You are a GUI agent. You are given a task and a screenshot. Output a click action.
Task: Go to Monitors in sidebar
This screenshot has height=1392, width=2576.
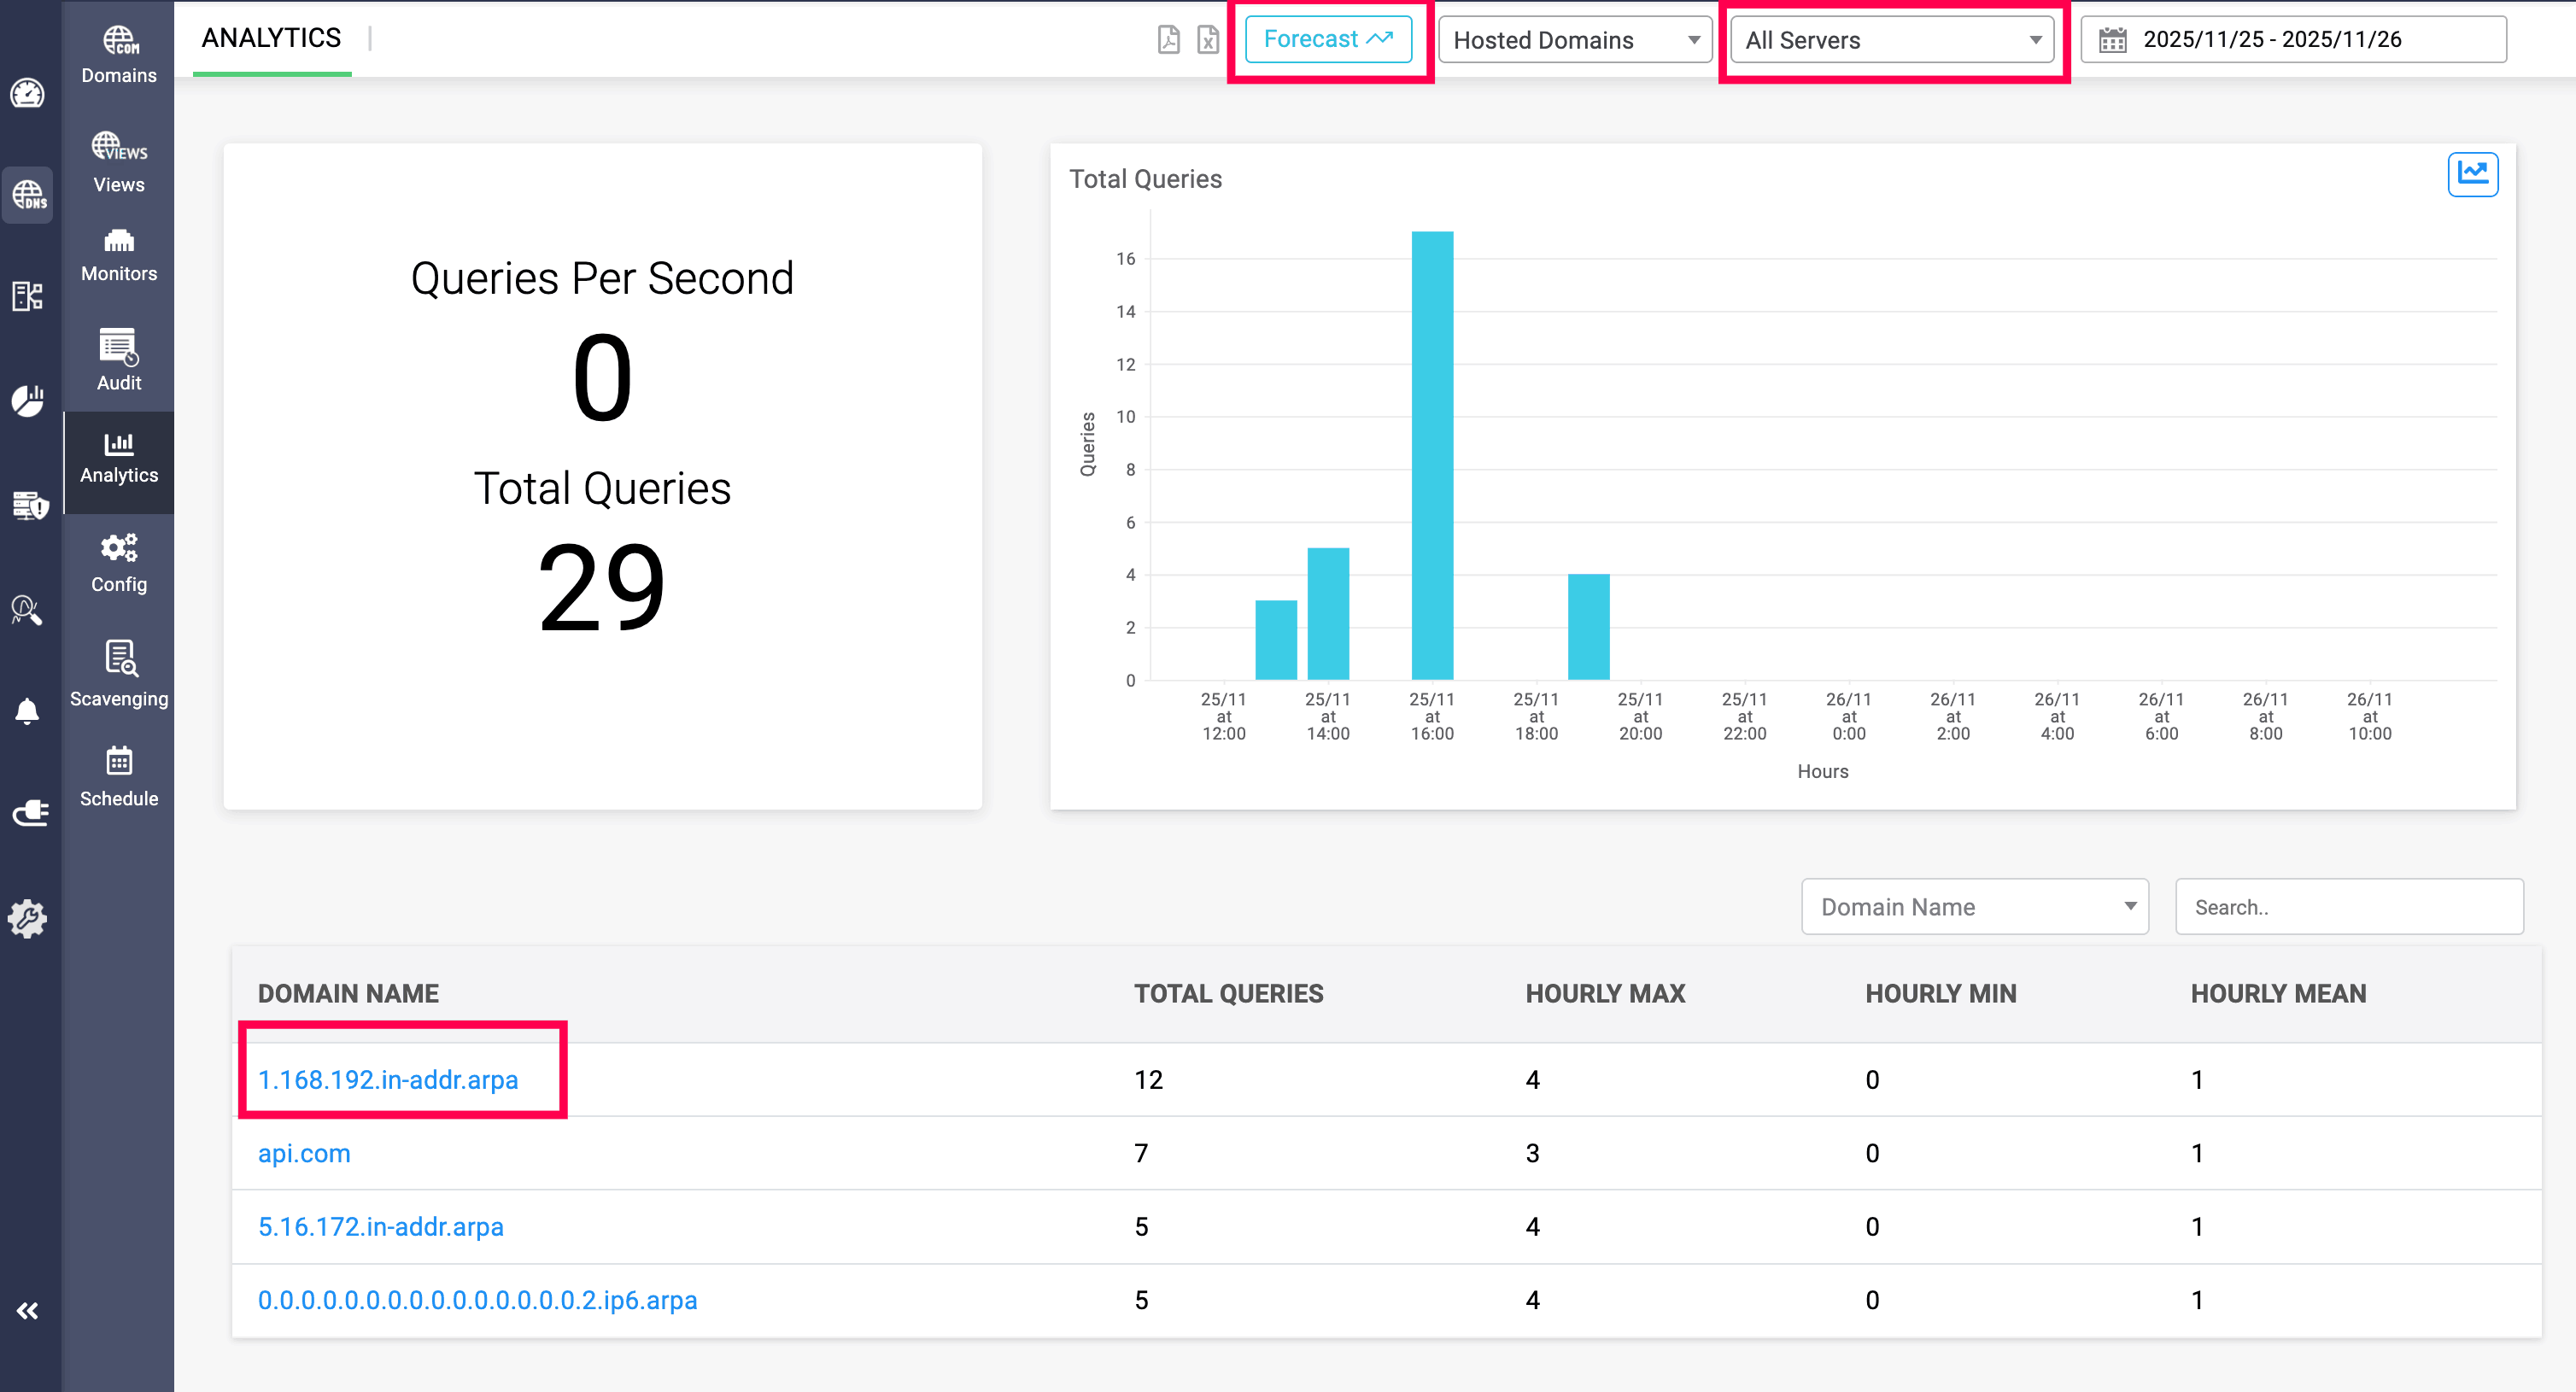pos(119,255)
